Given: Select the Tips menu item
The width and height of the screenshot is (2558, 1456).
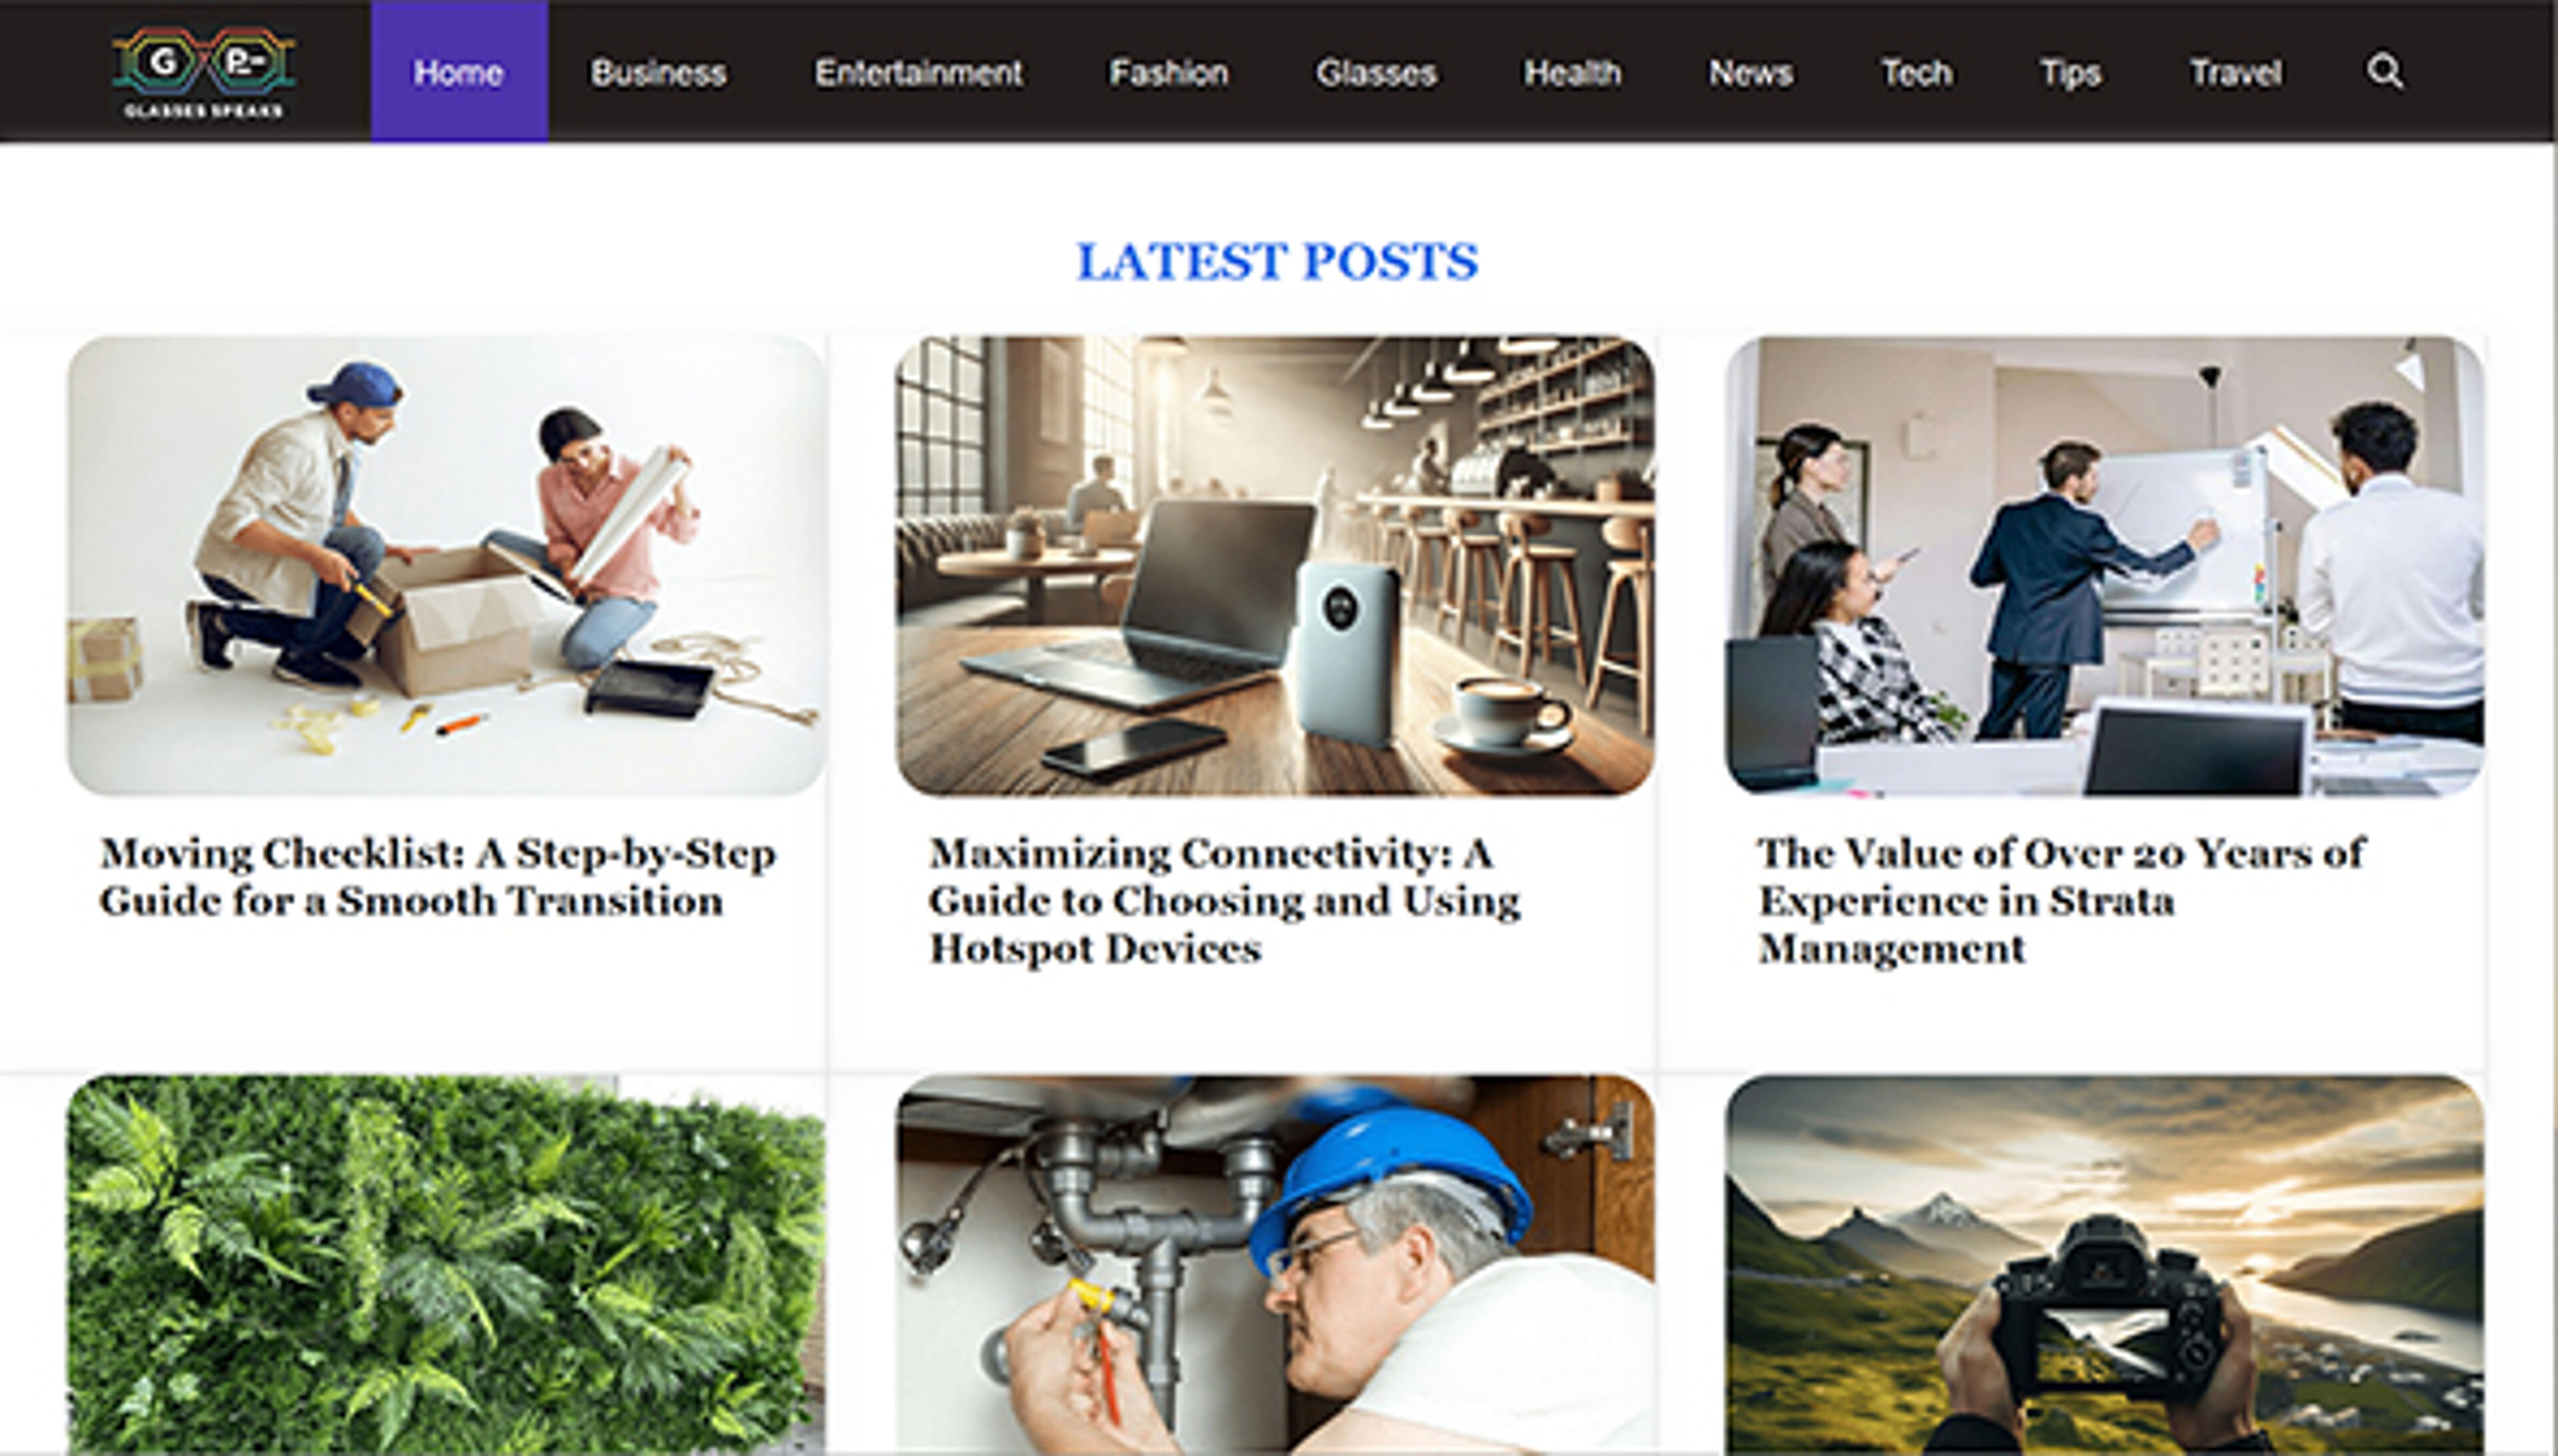Looking at the screenshot, I should click(x=2070, y=73).
